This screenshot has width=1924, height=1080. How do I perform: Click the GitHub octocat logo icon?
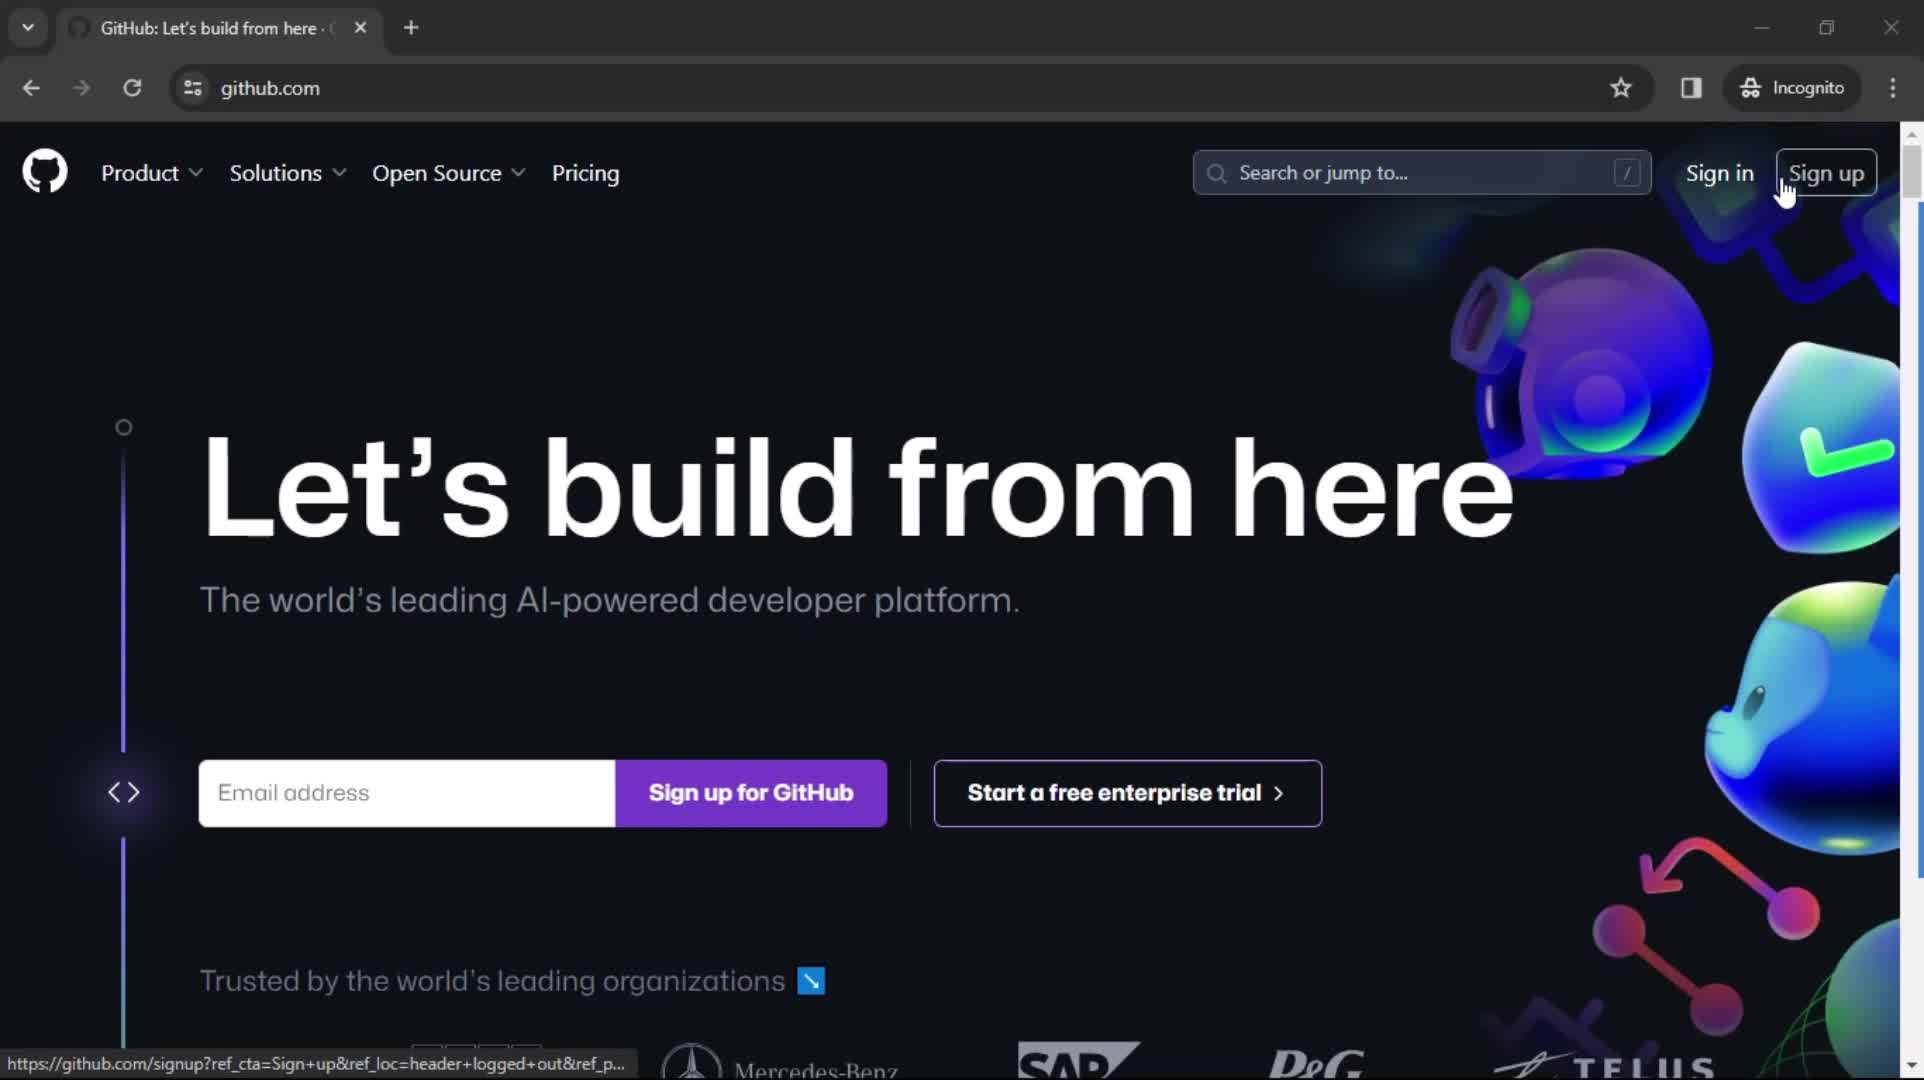click(x=44, y=172)
